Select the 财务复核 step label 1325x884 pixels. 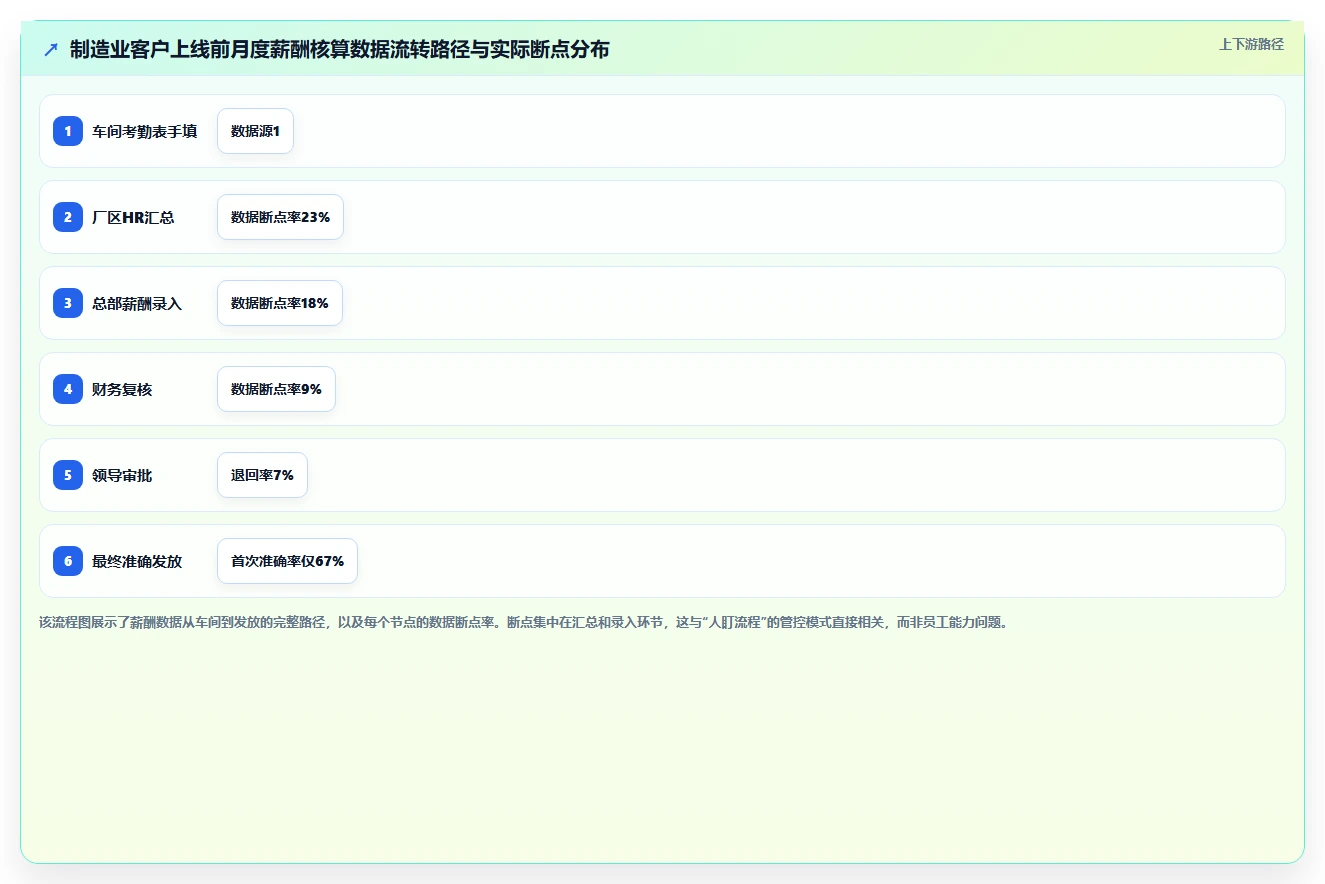click(x=122, y=389)
